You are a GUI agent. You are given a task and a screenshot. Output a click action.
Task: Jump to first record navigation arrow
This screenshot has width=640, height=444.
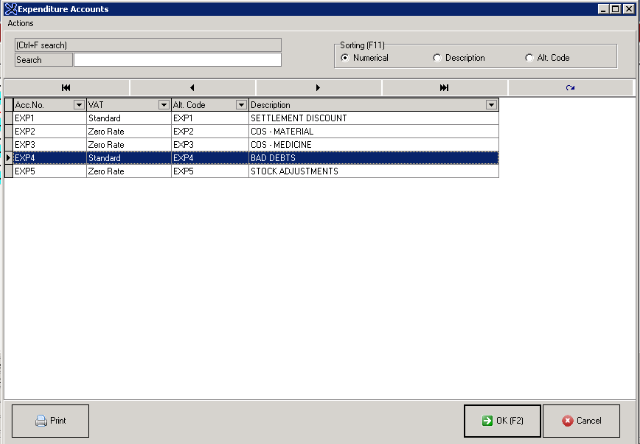66,88
